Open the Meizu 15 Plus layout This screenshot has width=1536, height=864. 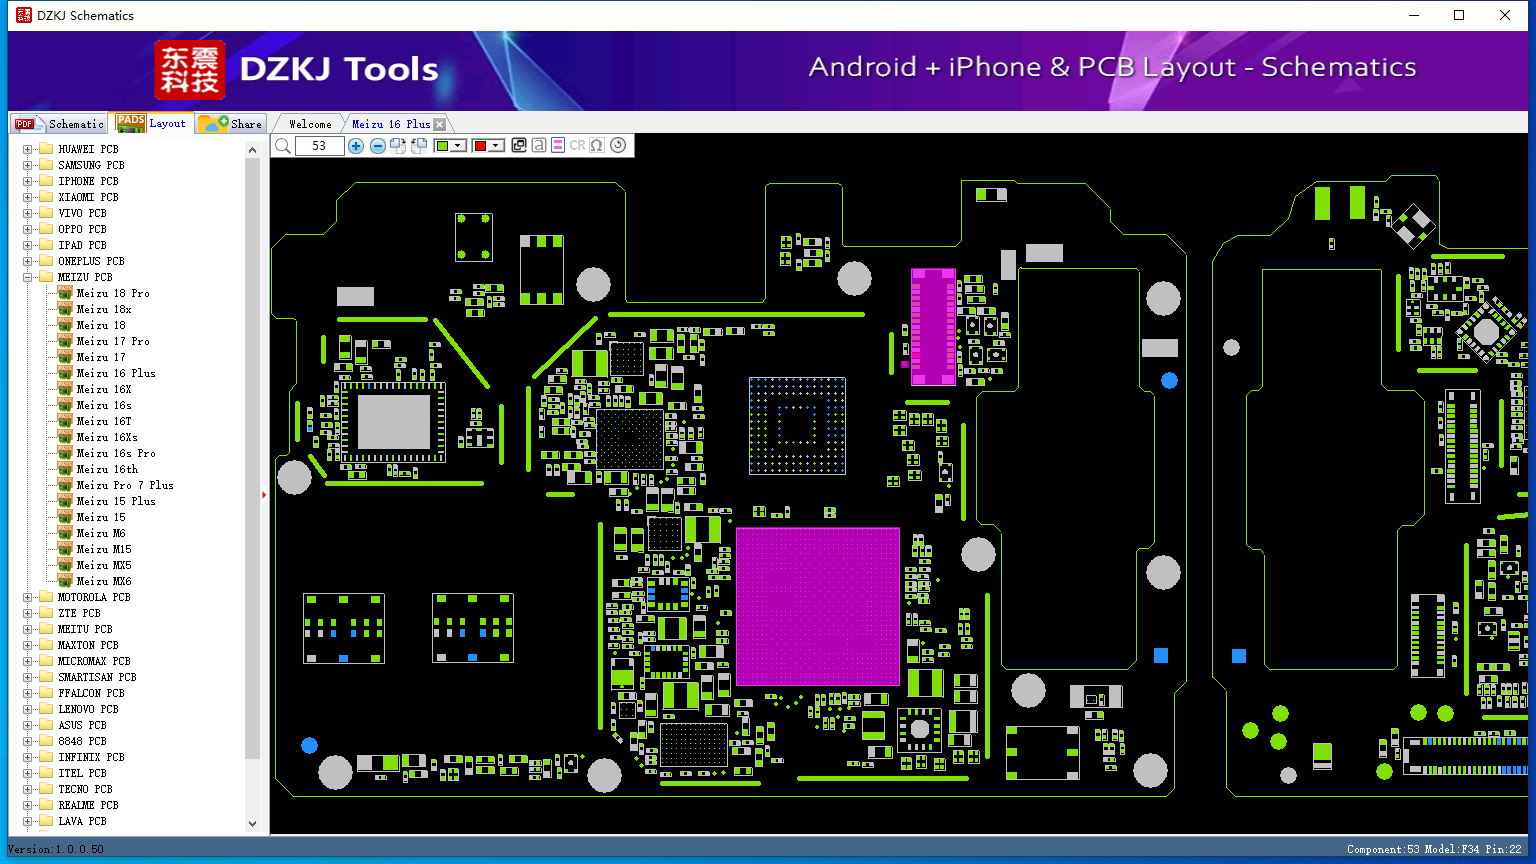tap(116, 501)
